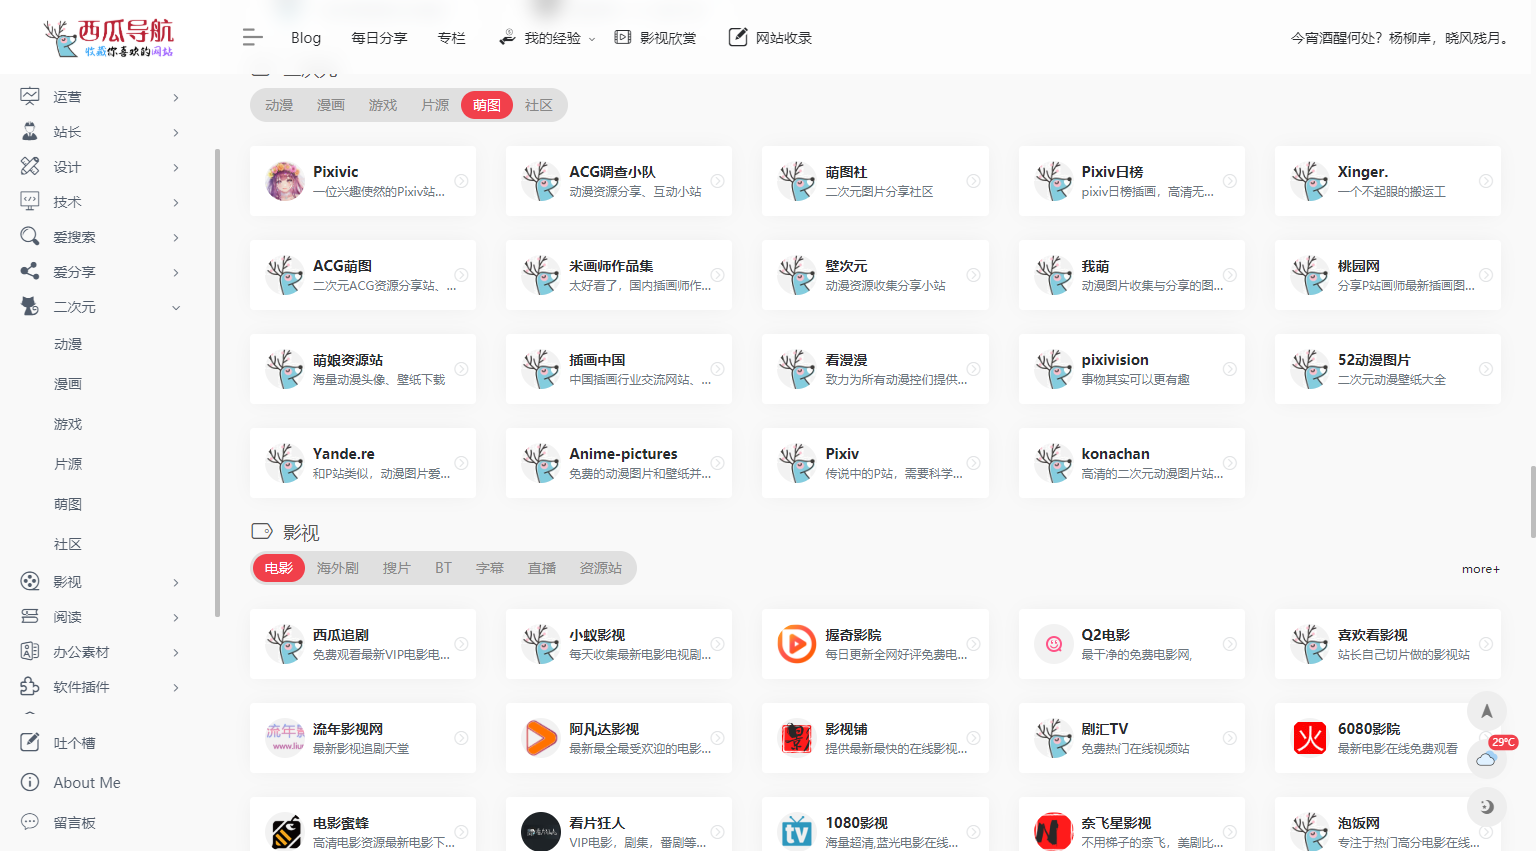The height and width of the screenshot is (851, 1536).
Task: Toggle the sidebar collapse hamburger icon
Action: pyautogui.click(x=252, y=37)
